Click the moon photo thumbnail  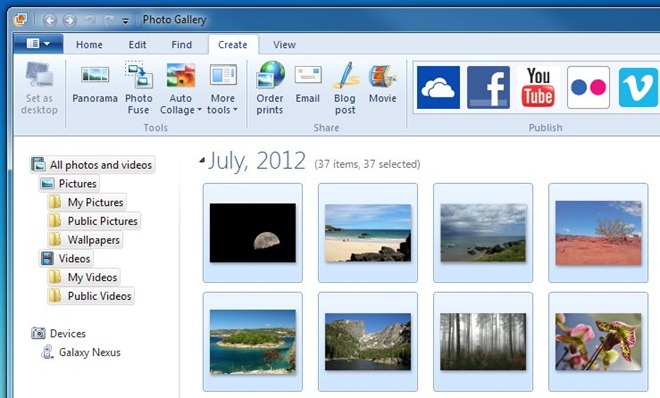click(x=253, y=233)
